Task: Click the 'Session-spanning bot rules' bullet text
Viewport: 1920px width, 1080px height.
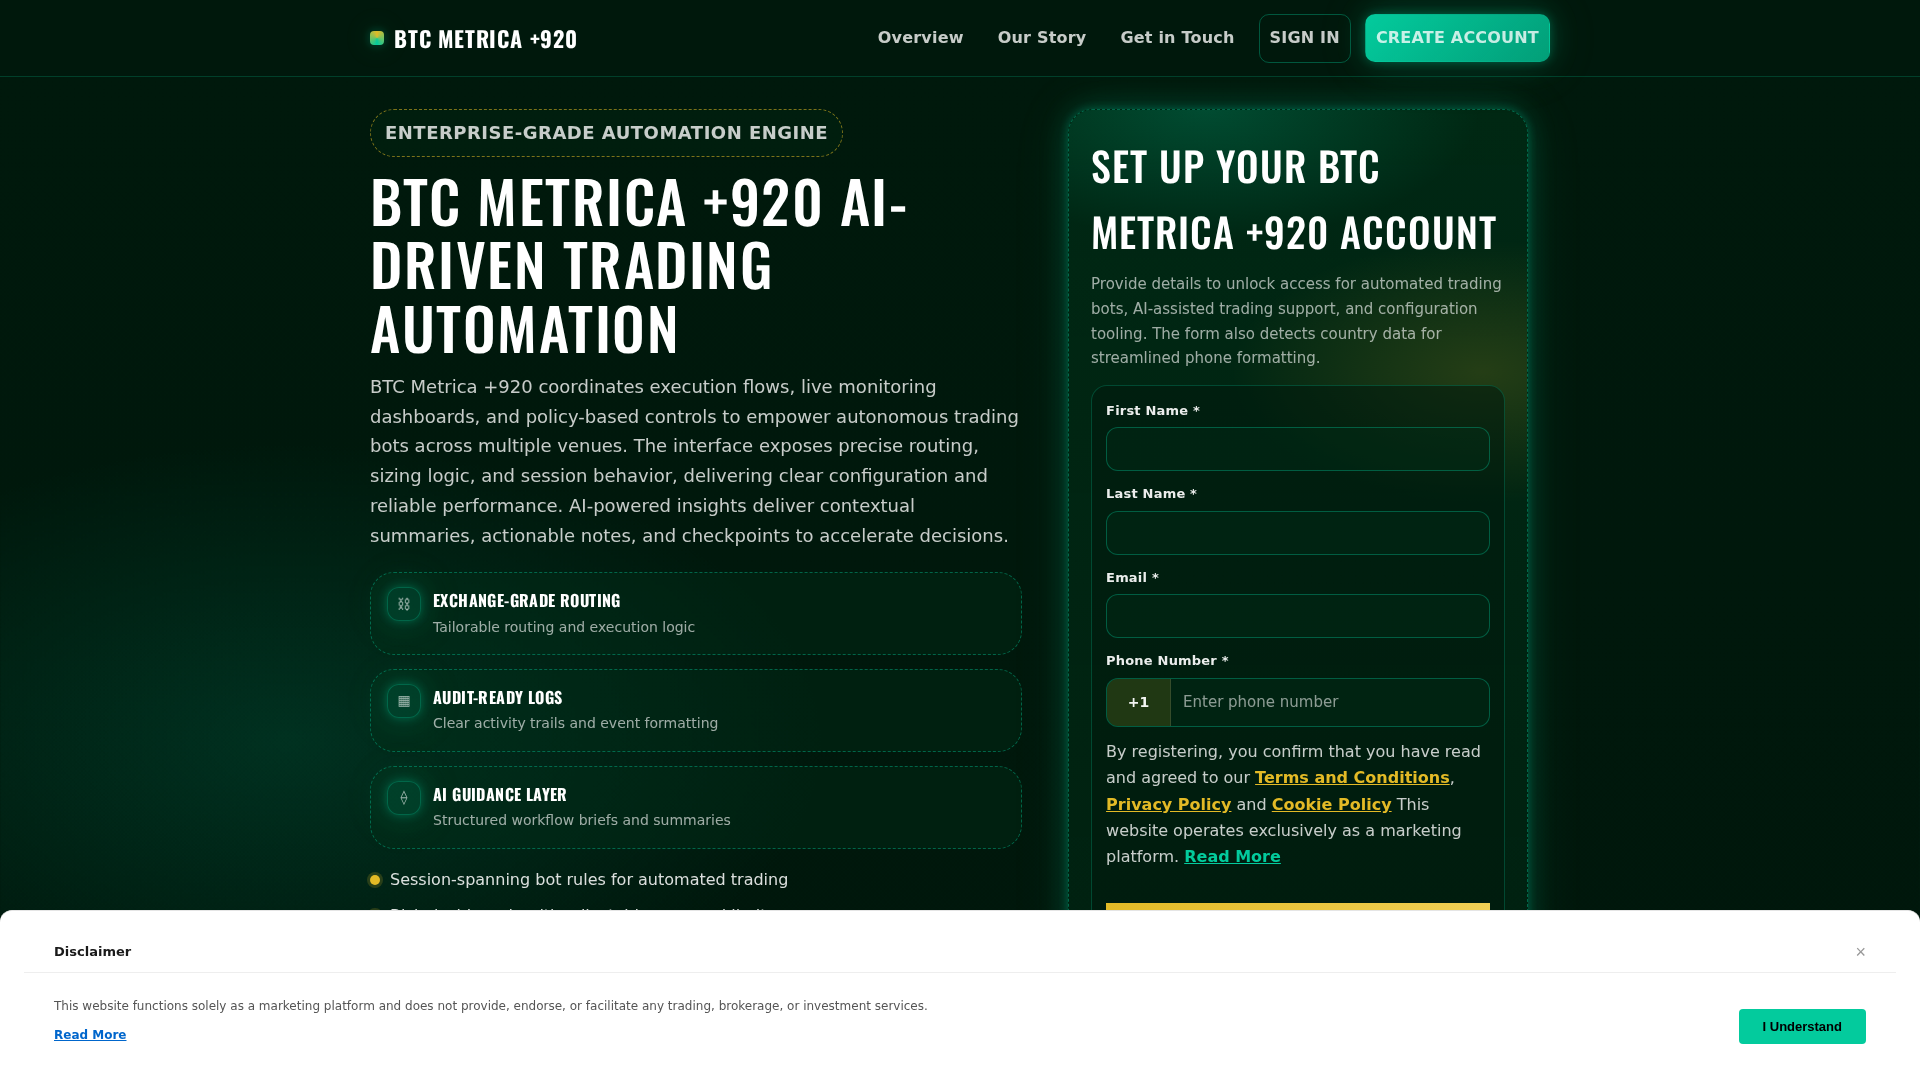Action: tap(589, 880)
